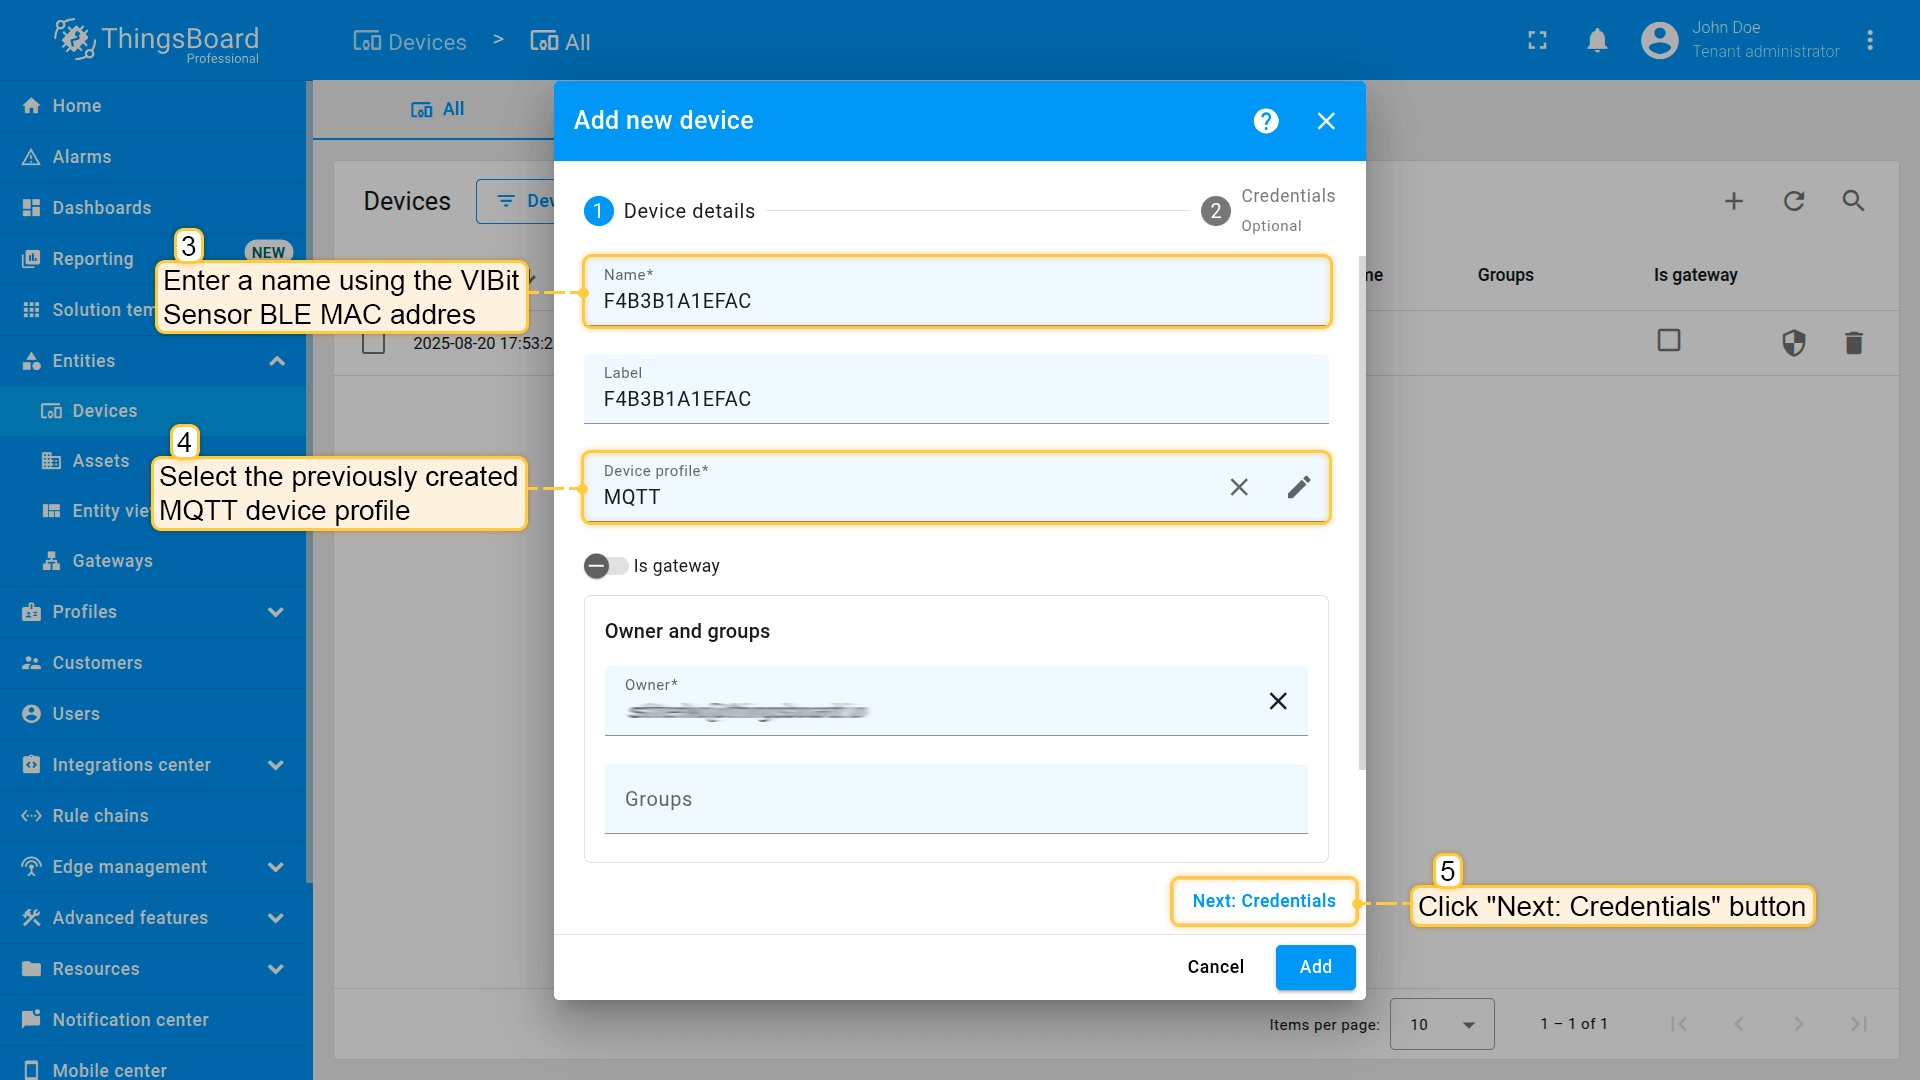Image resolution: width=1920 pixels, height=1080 pixels.
Task: Click into the Groups input field
Action: 955,799
